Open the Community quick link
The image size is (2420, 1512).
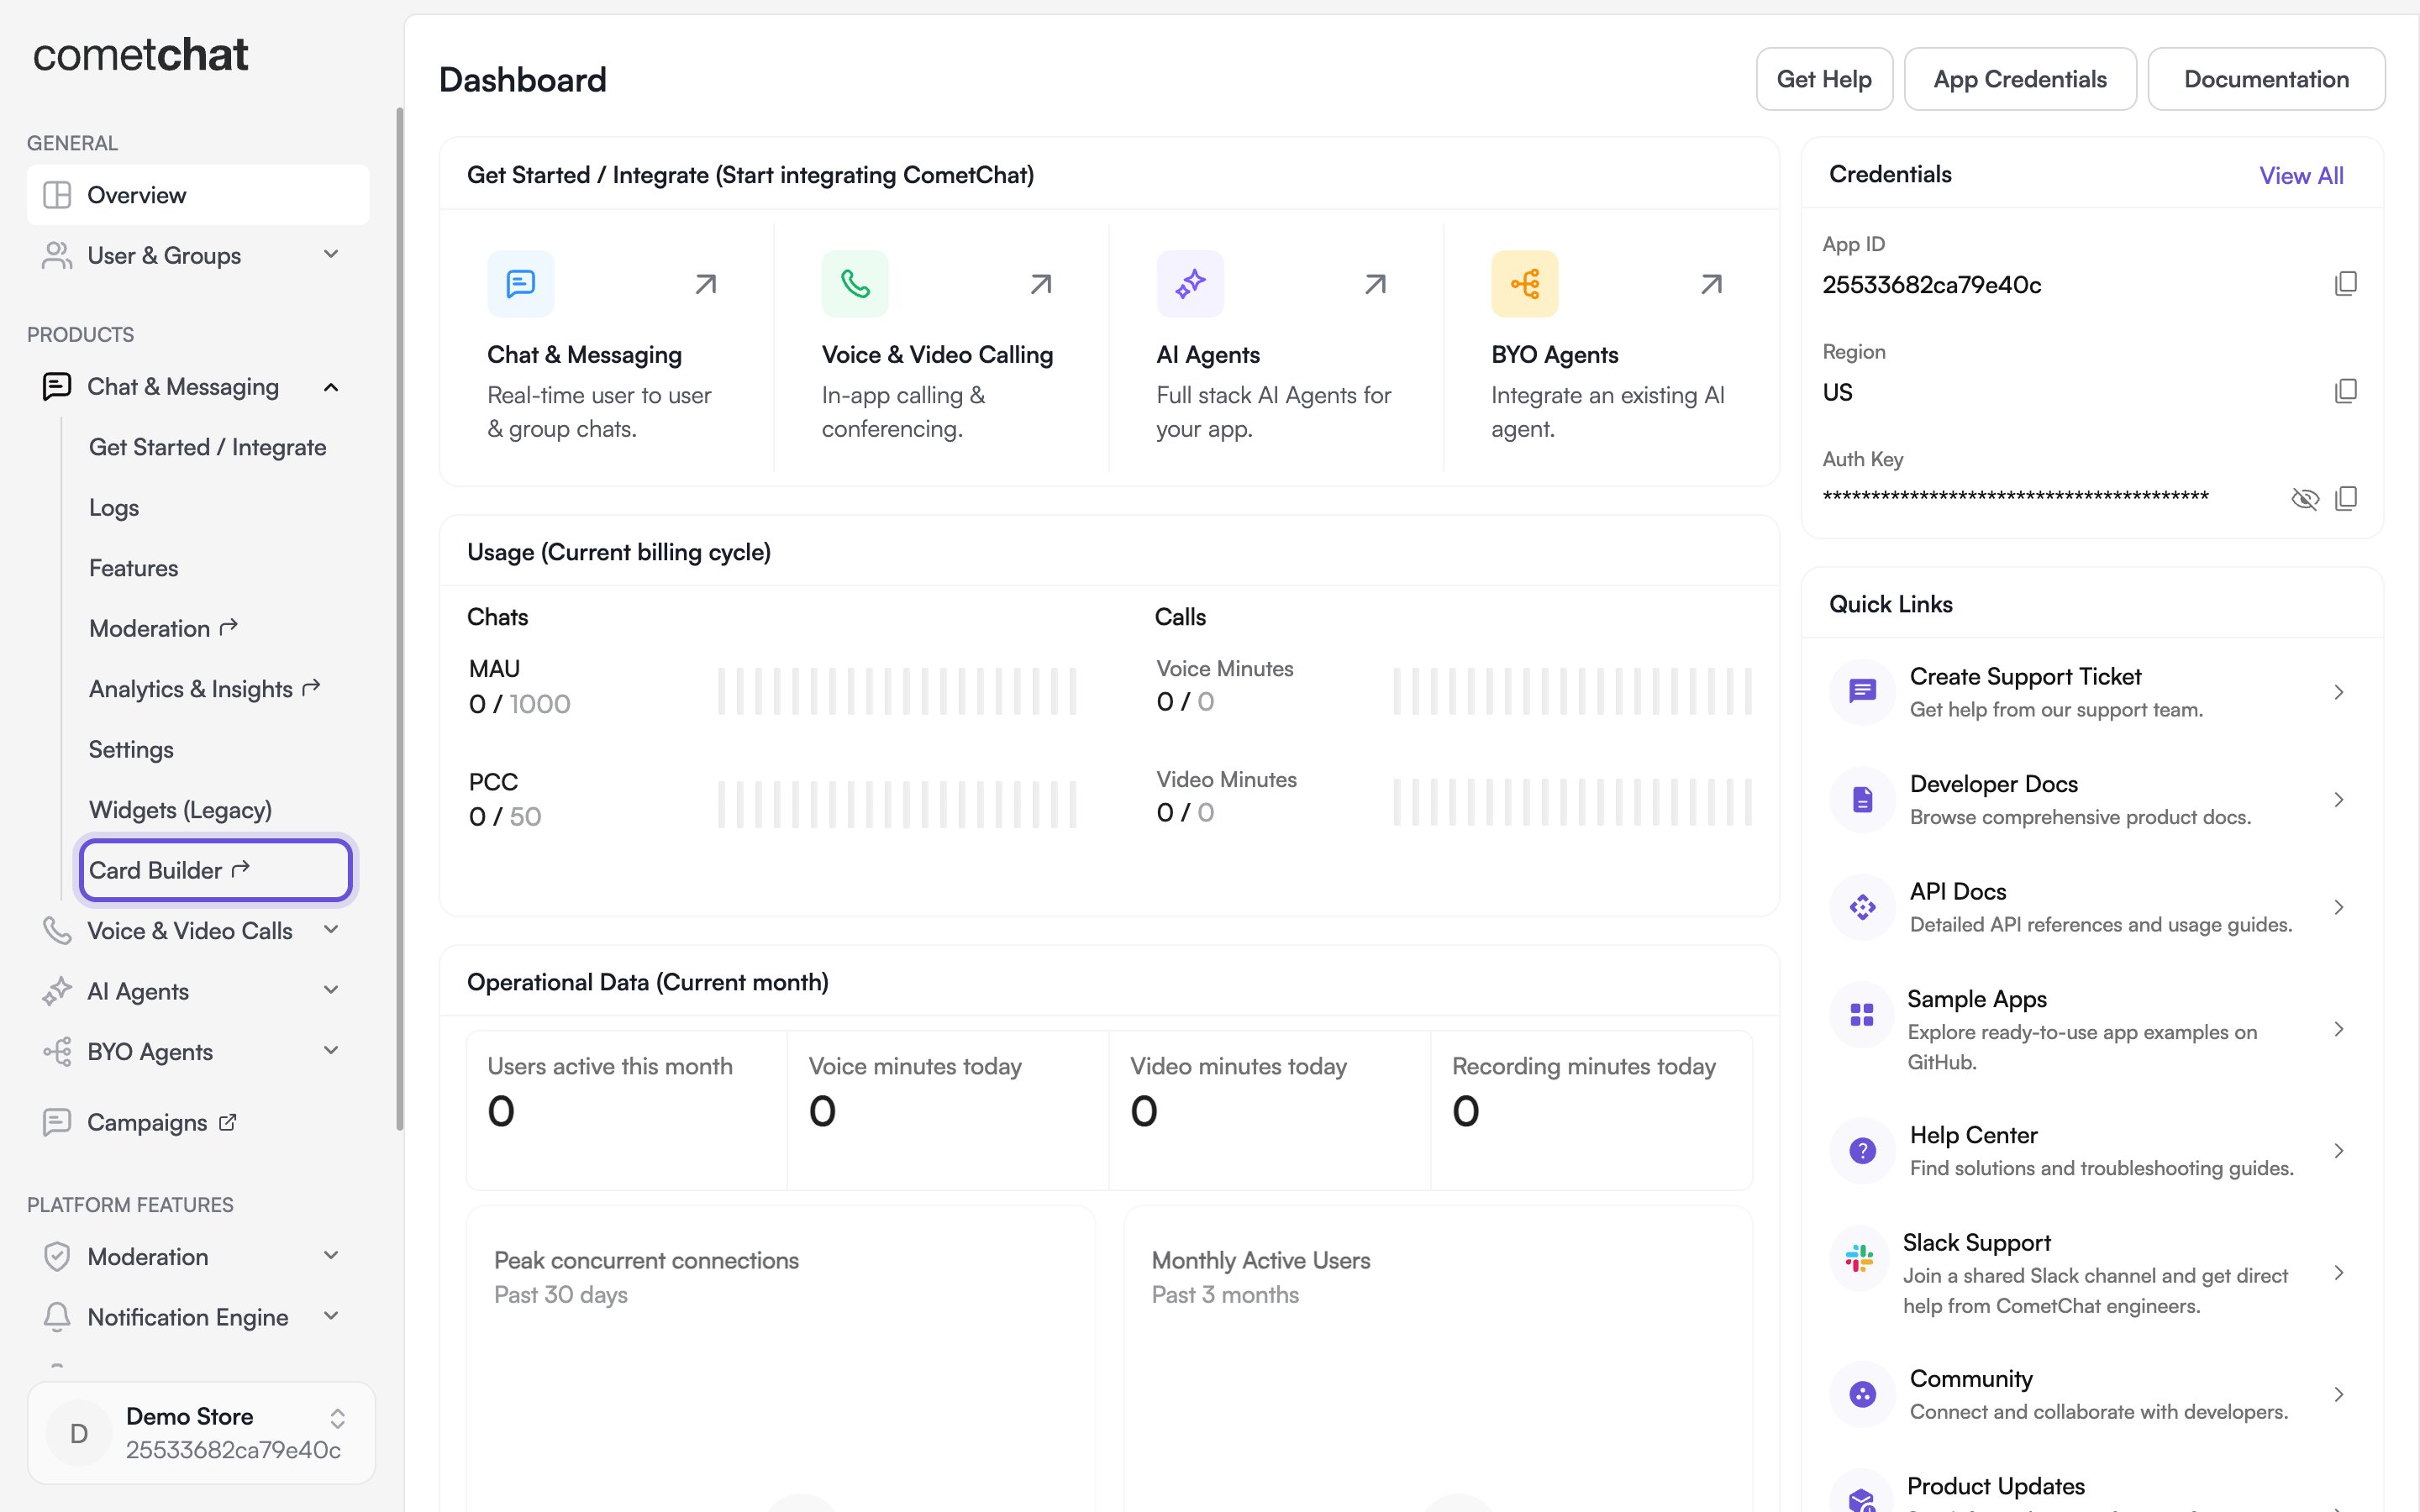coord(2091,1394)
